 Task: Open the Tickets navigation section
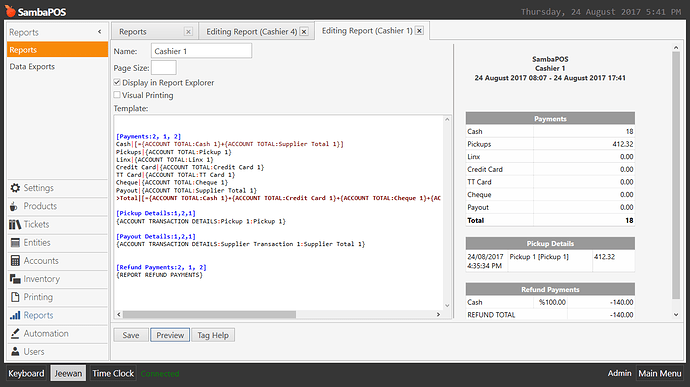[x=58, y=225]
